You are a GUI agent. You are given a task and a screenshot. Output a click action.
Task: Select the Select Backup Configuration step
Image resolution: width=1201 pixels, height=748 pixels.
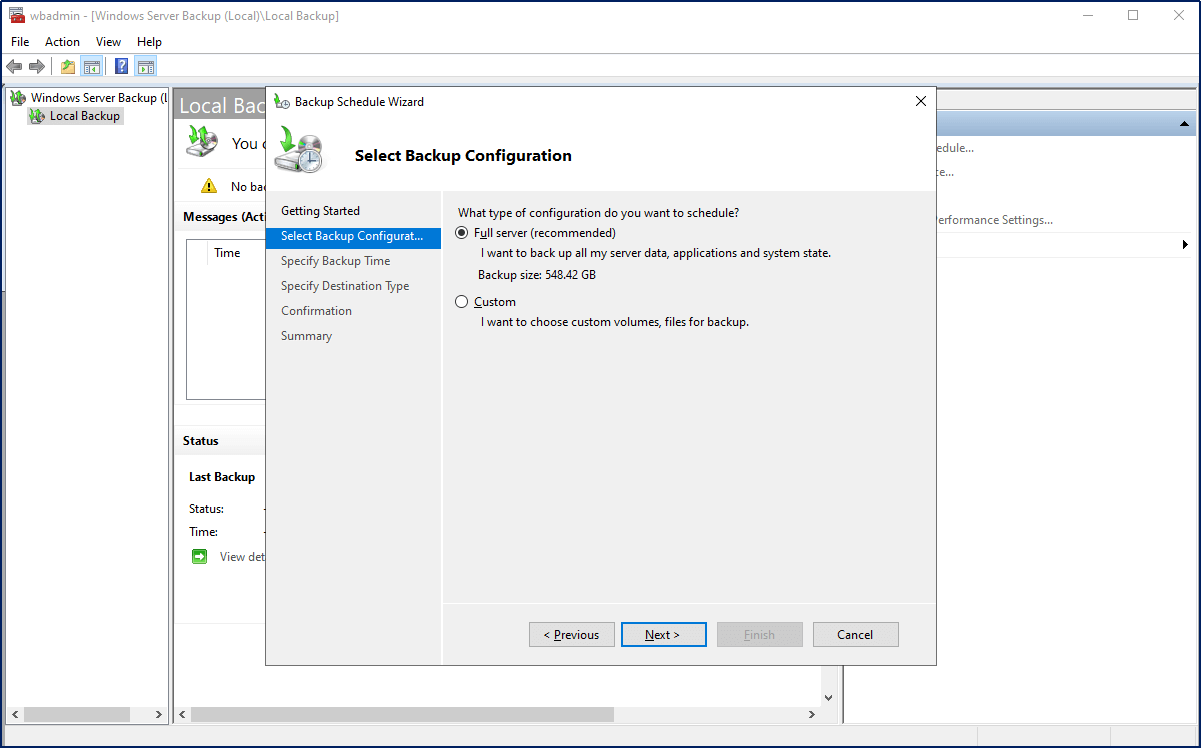[353, 236]
